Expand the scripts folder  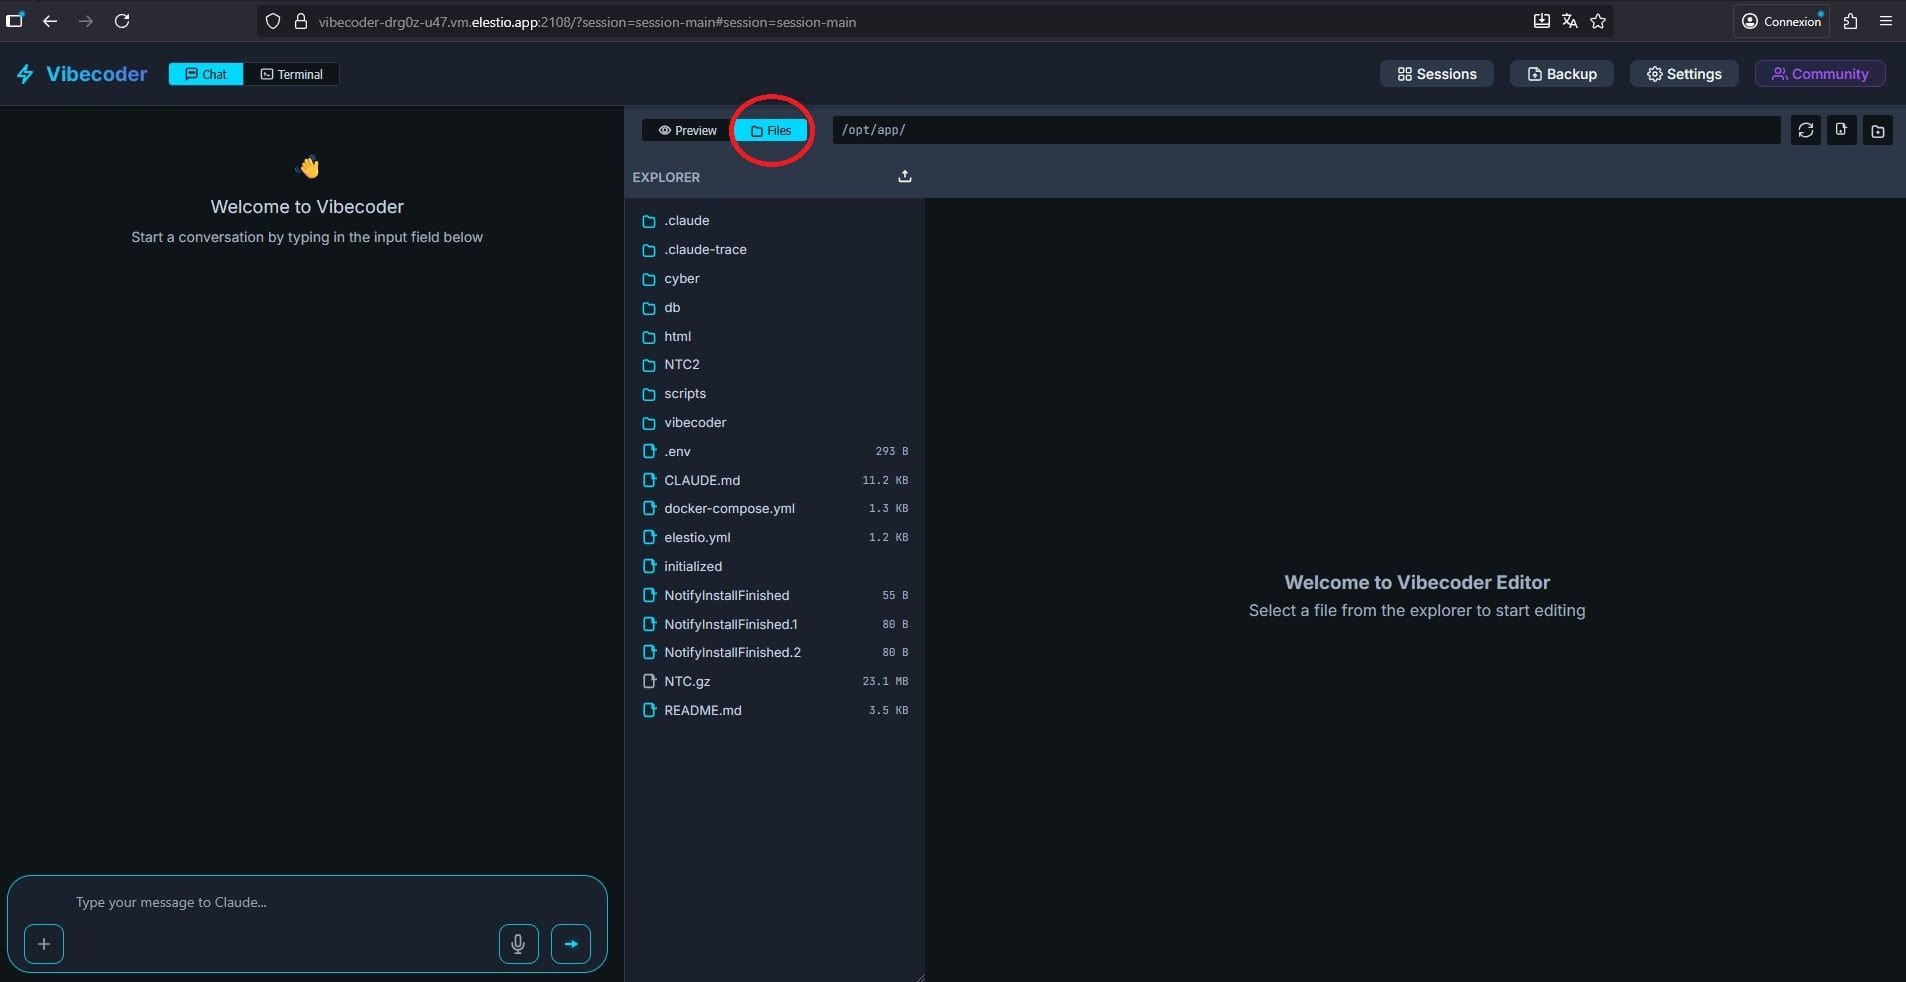[684, 394]
